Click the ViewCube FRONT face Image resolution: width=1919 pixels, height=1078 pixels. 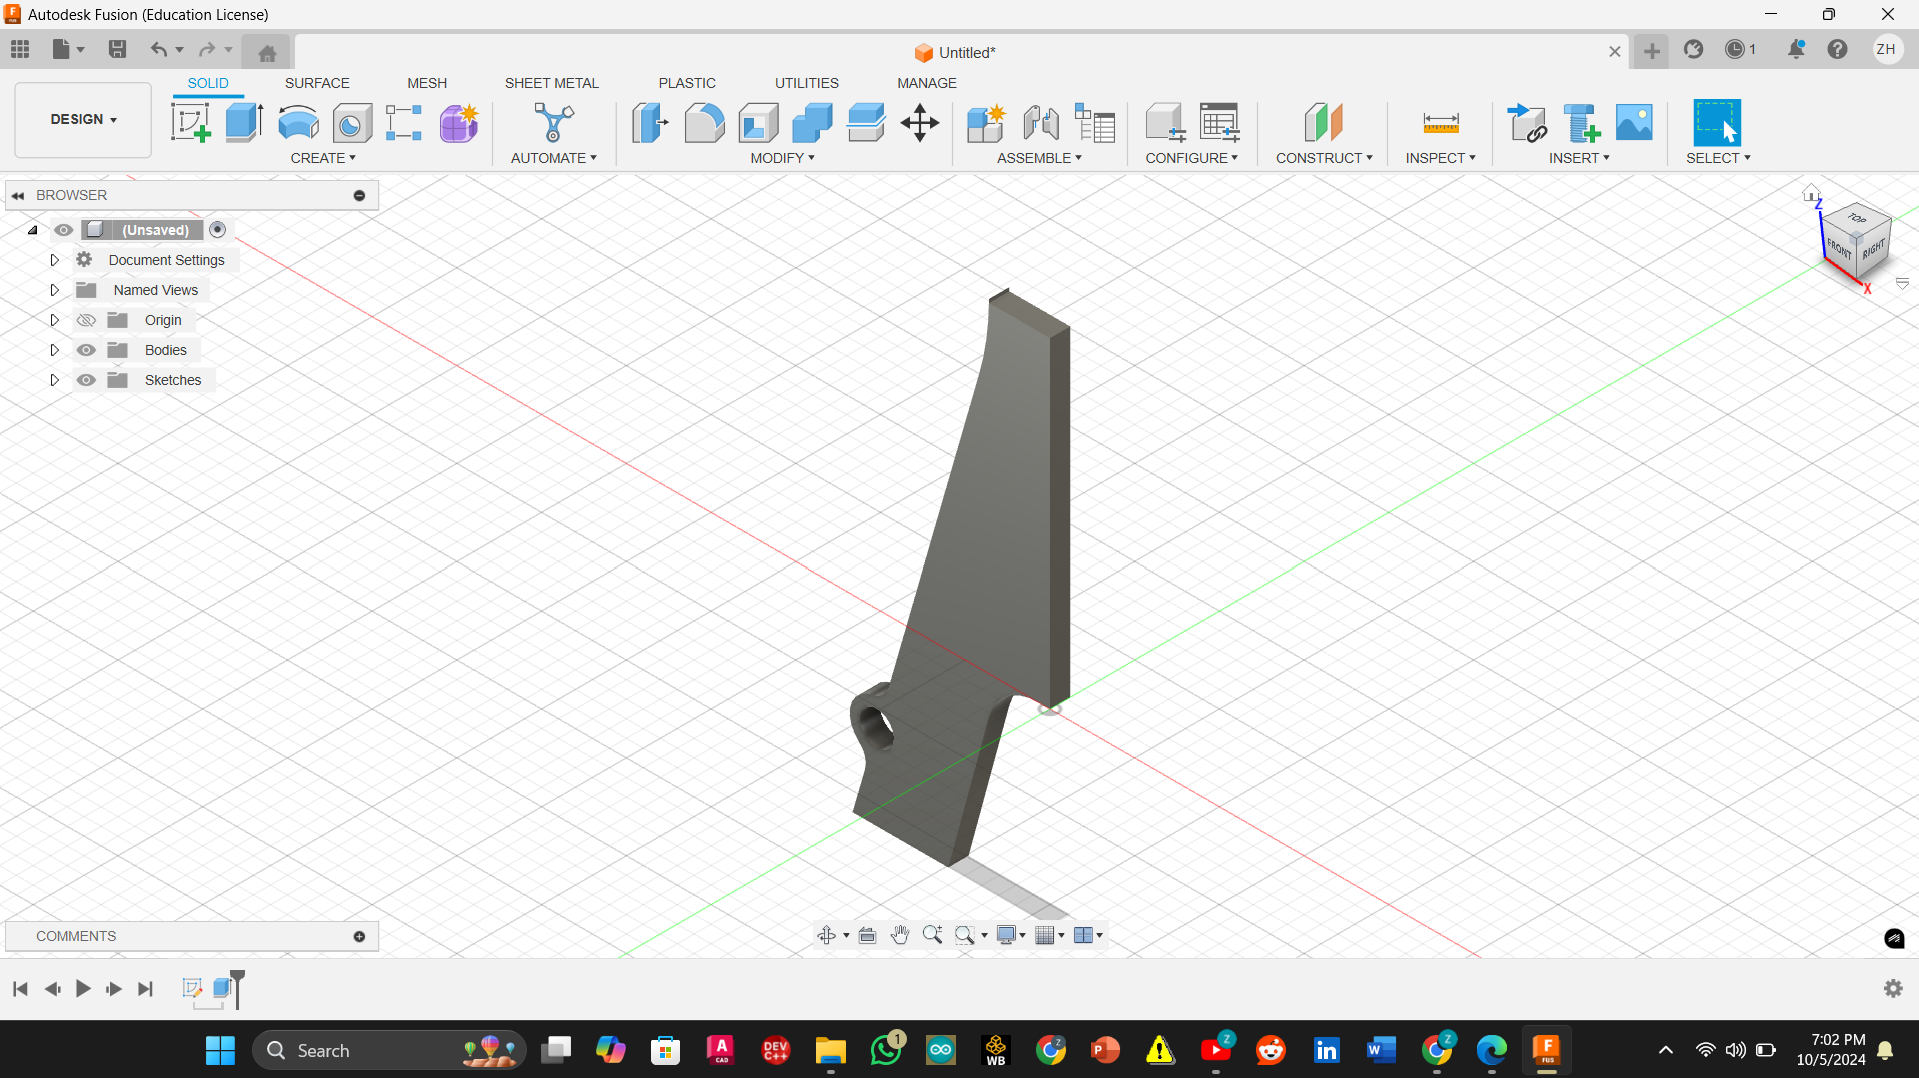click(x=1838, y=248)
